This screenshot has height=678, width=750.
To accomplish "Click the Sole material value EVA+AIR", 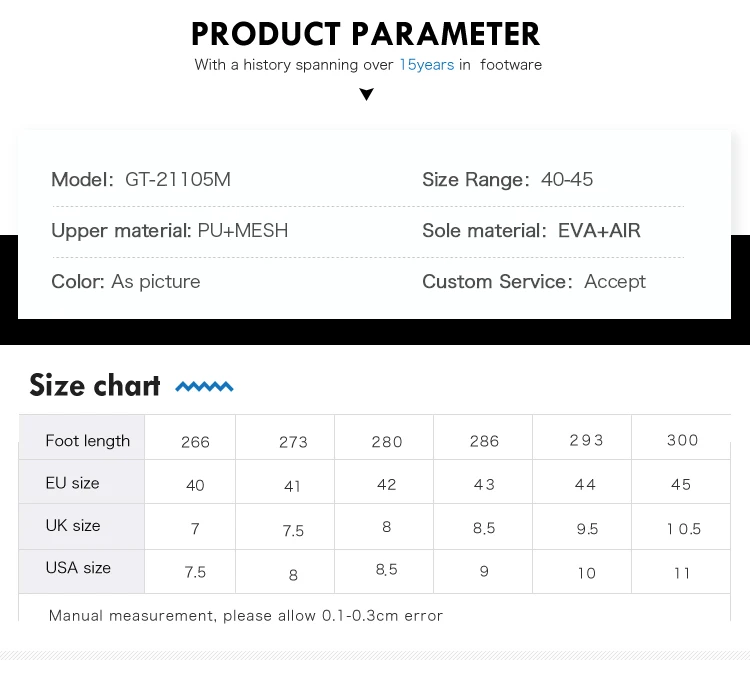I will 599,231.
